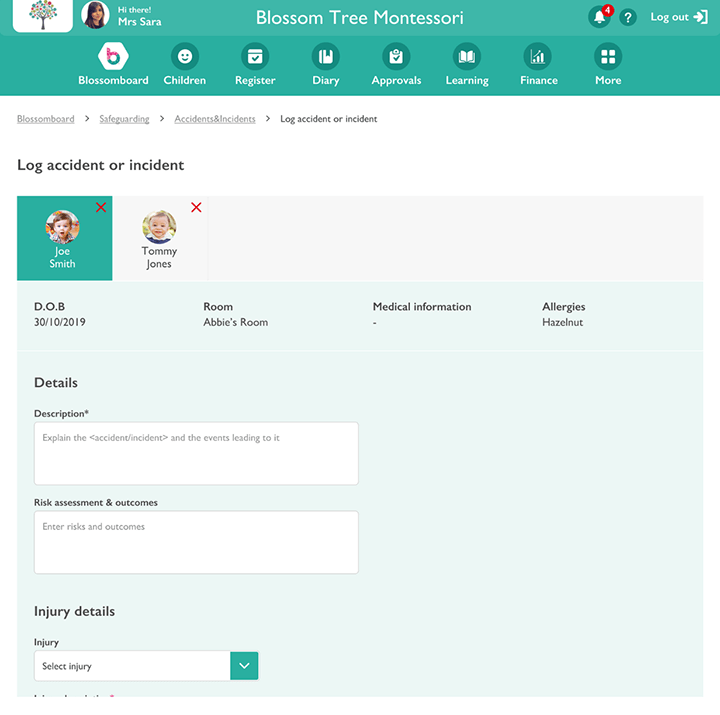Open the Learning icon

(x=466, y=57)
